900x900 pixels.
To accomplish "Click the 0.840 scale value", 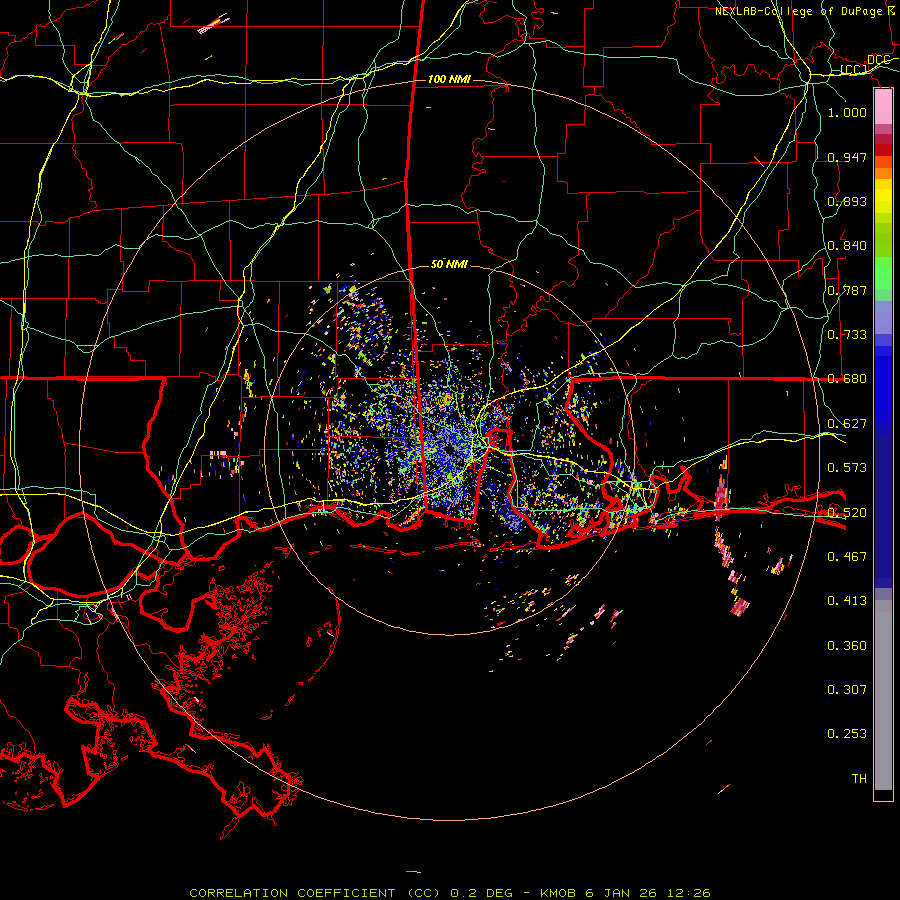I will coord(847,246).
